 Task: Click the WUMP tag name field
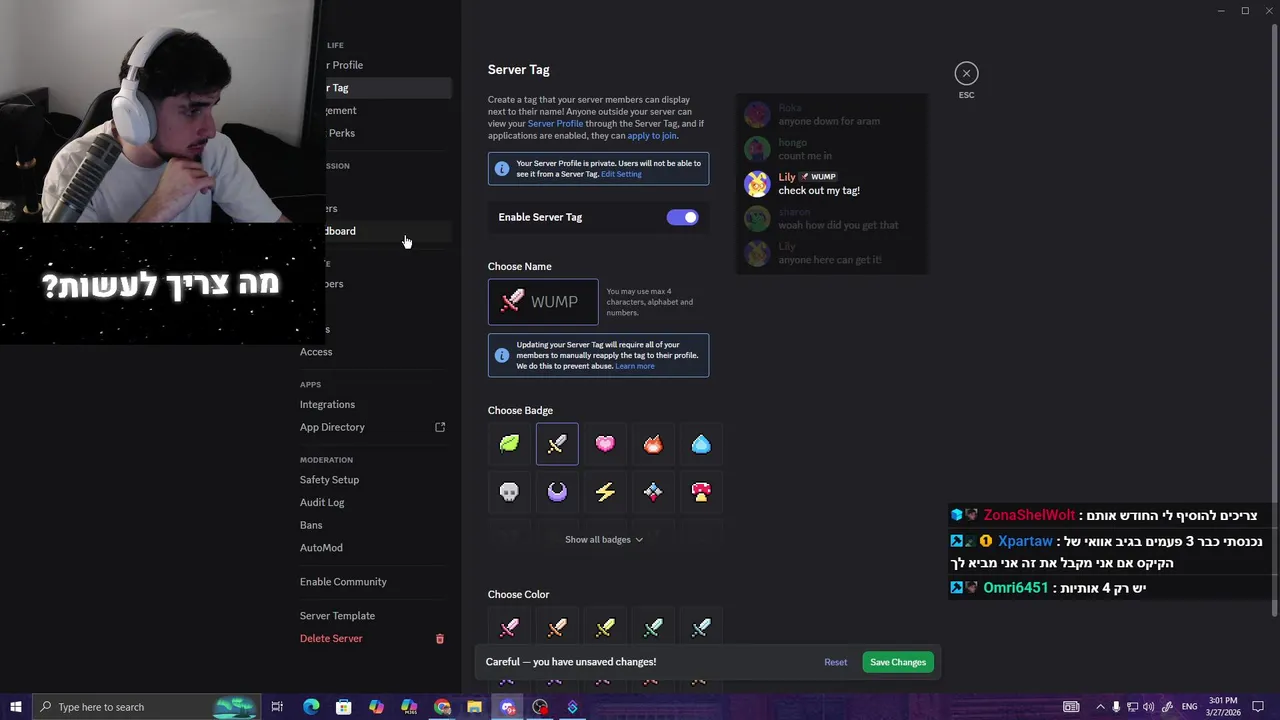tap(543, 302)
